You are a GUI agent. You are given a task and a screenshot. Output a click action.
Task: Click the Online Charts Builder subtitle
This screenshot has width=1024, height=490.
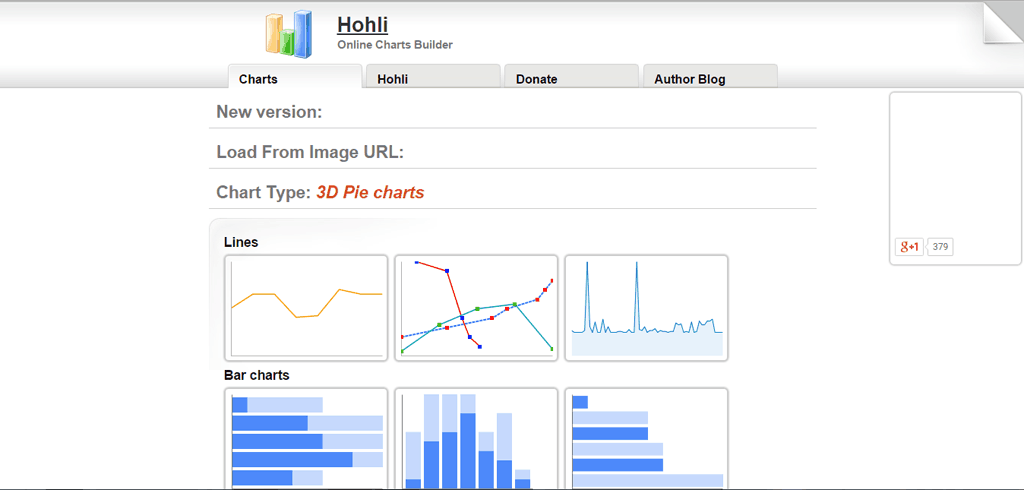click(395, 45)
